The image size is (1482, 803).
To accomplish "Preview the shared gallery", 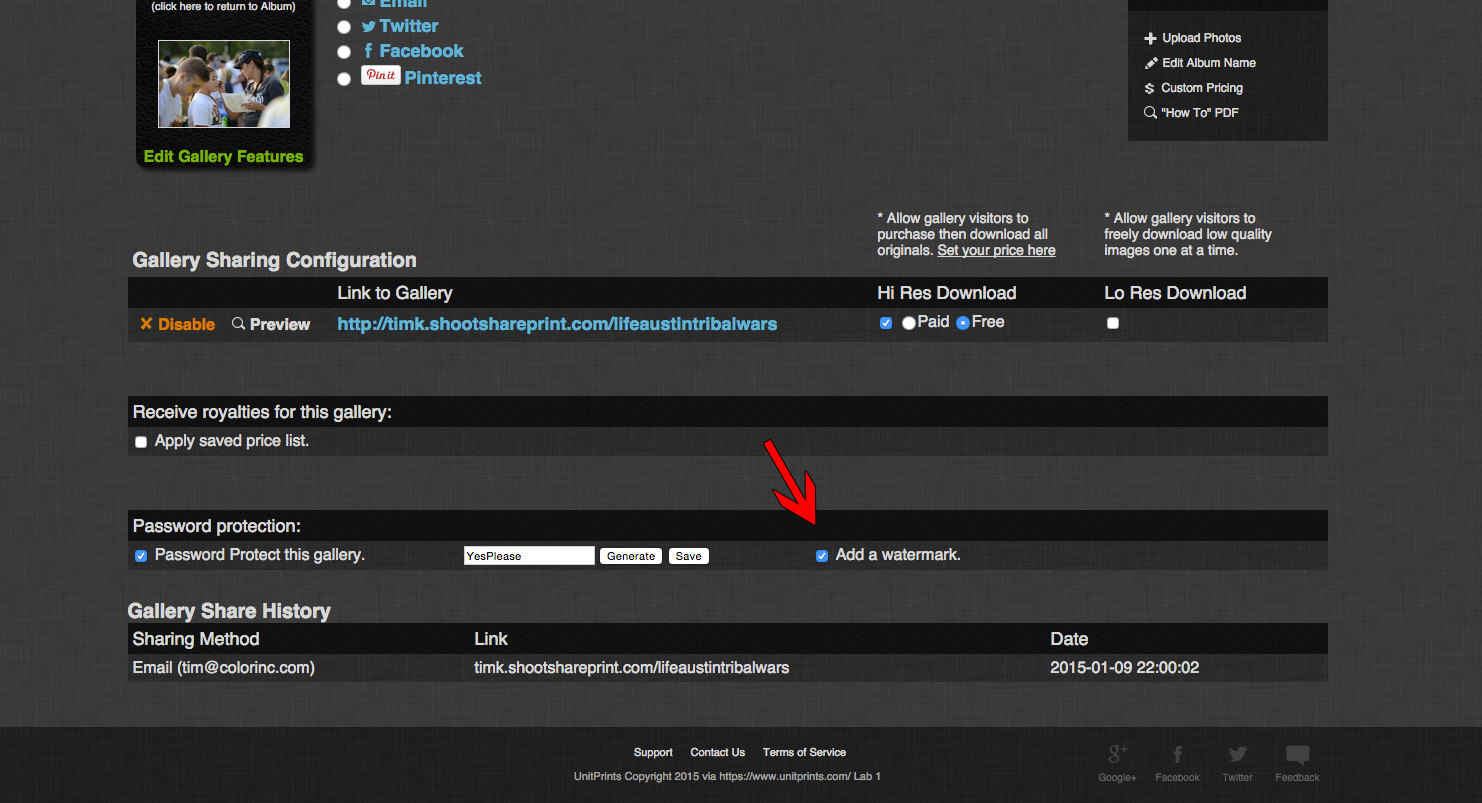I will [271, 324].
